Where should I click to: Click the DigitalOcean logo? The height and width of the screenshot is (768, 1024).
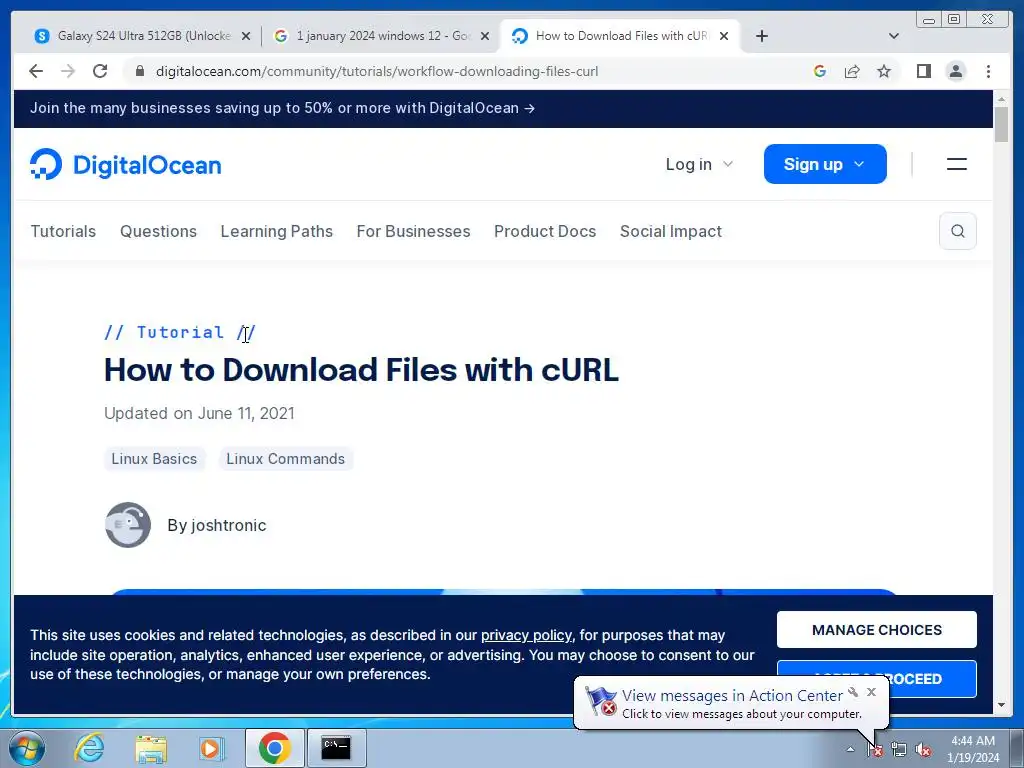click(125, 165)
